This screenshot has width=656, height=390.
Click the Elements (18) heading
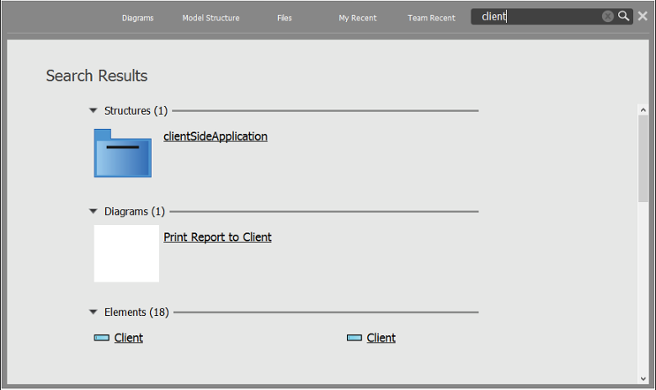tap(136, 312)
